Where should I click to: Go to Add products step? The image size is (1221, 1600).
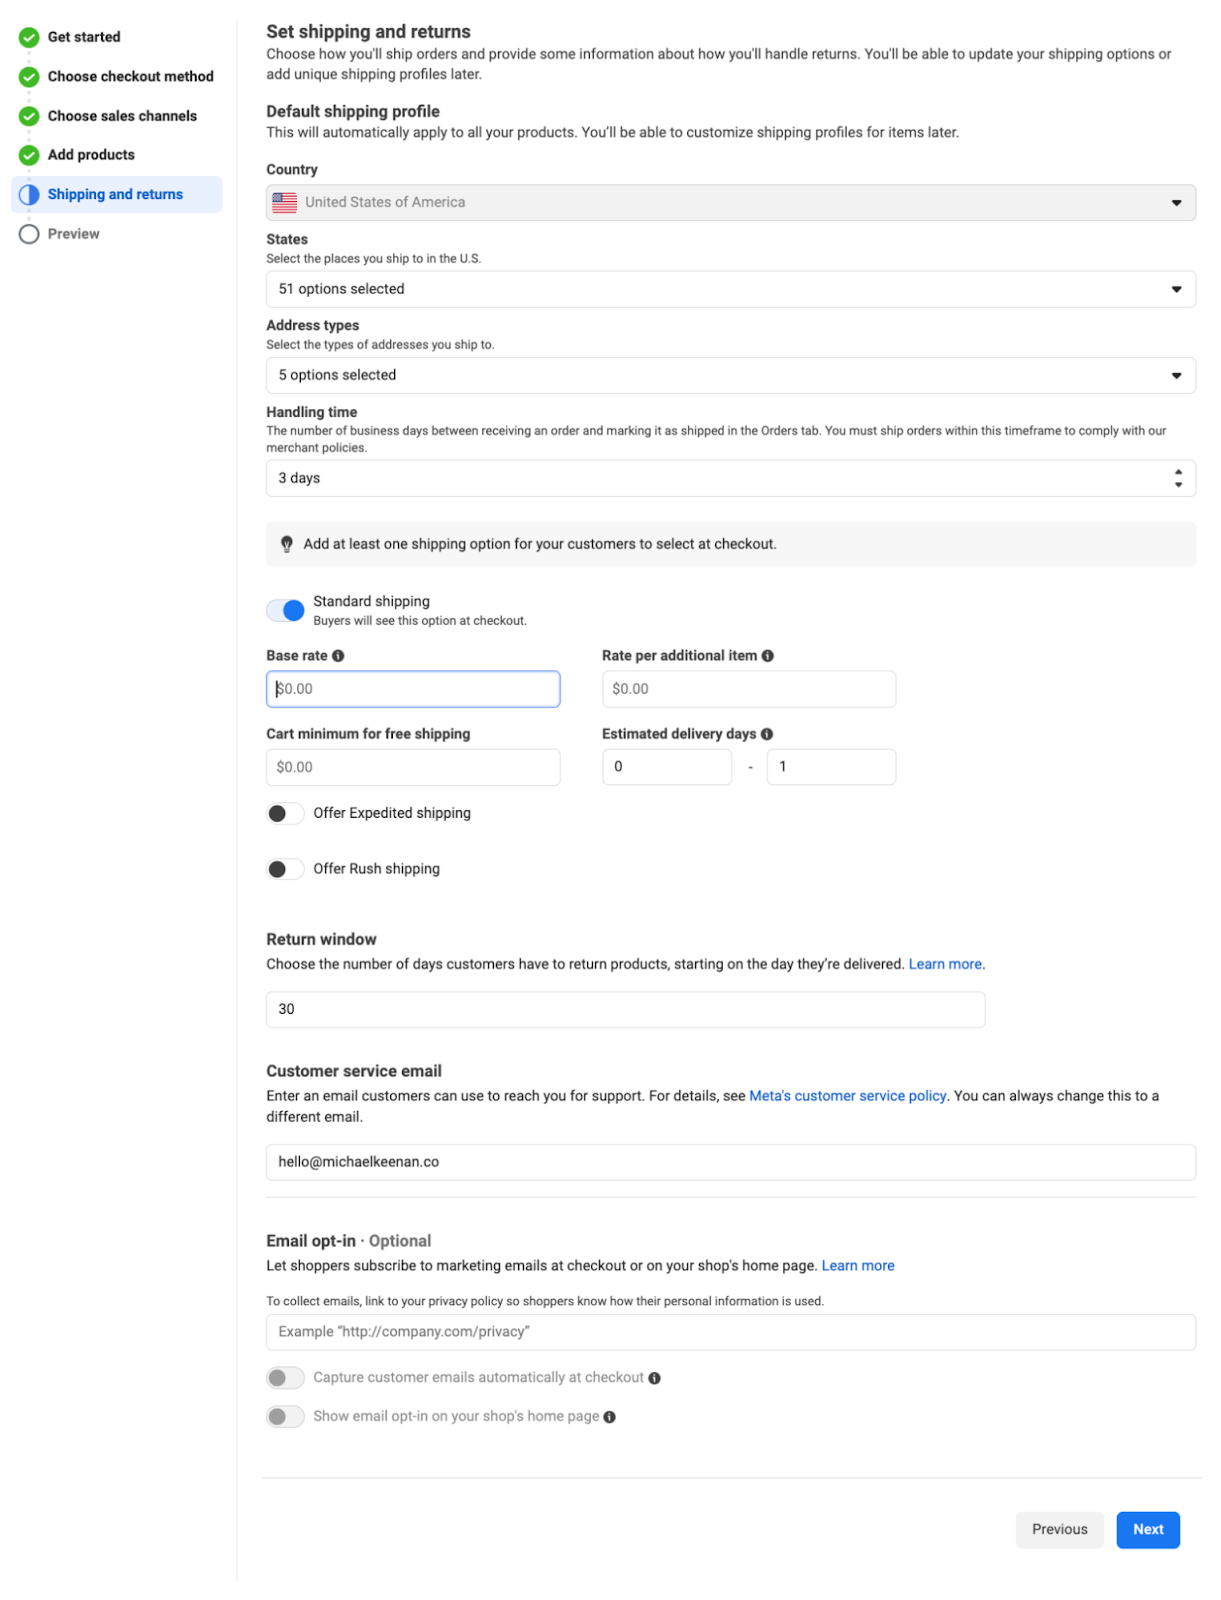[91, 155]
